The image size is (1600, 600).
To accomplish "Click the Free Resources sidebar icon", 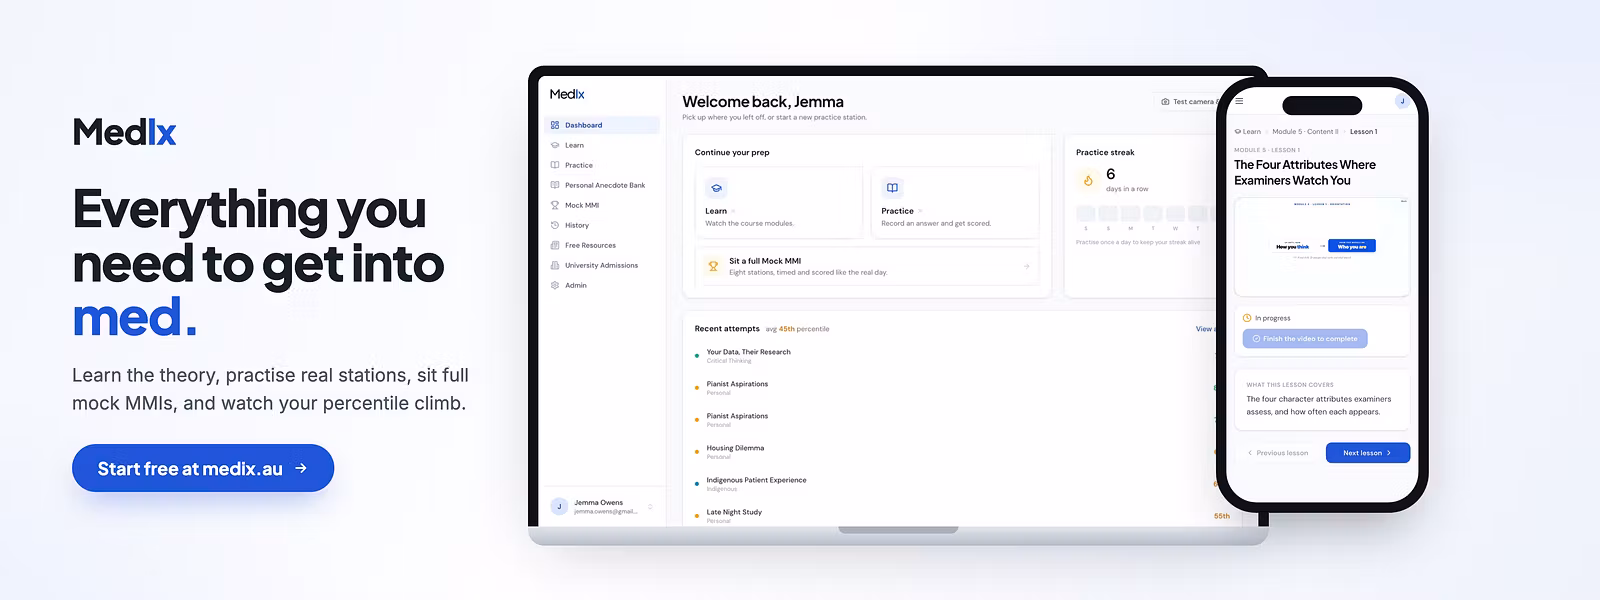I will (x=555, y=245).
